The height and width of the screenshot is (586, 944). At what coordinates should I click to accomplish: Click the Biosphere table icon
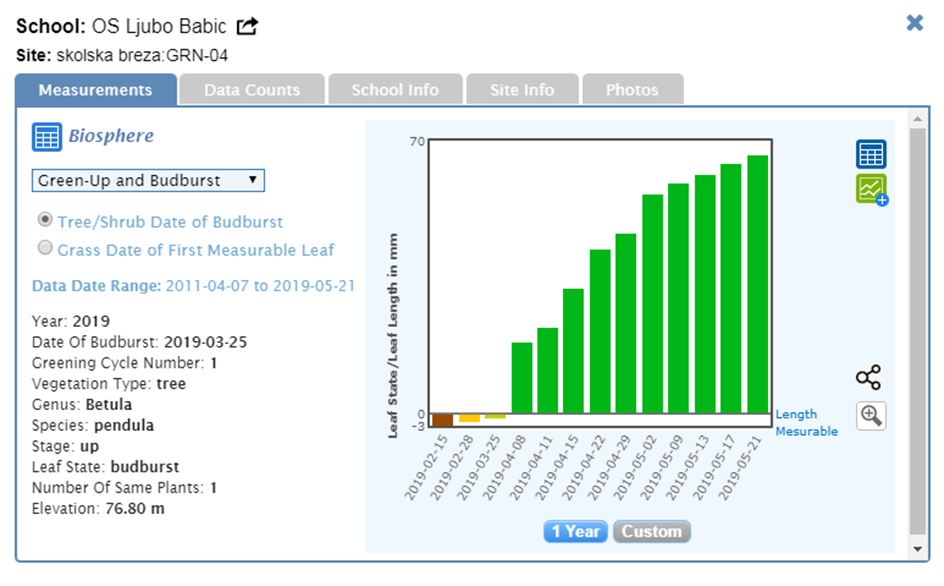(x=46, y=137)
